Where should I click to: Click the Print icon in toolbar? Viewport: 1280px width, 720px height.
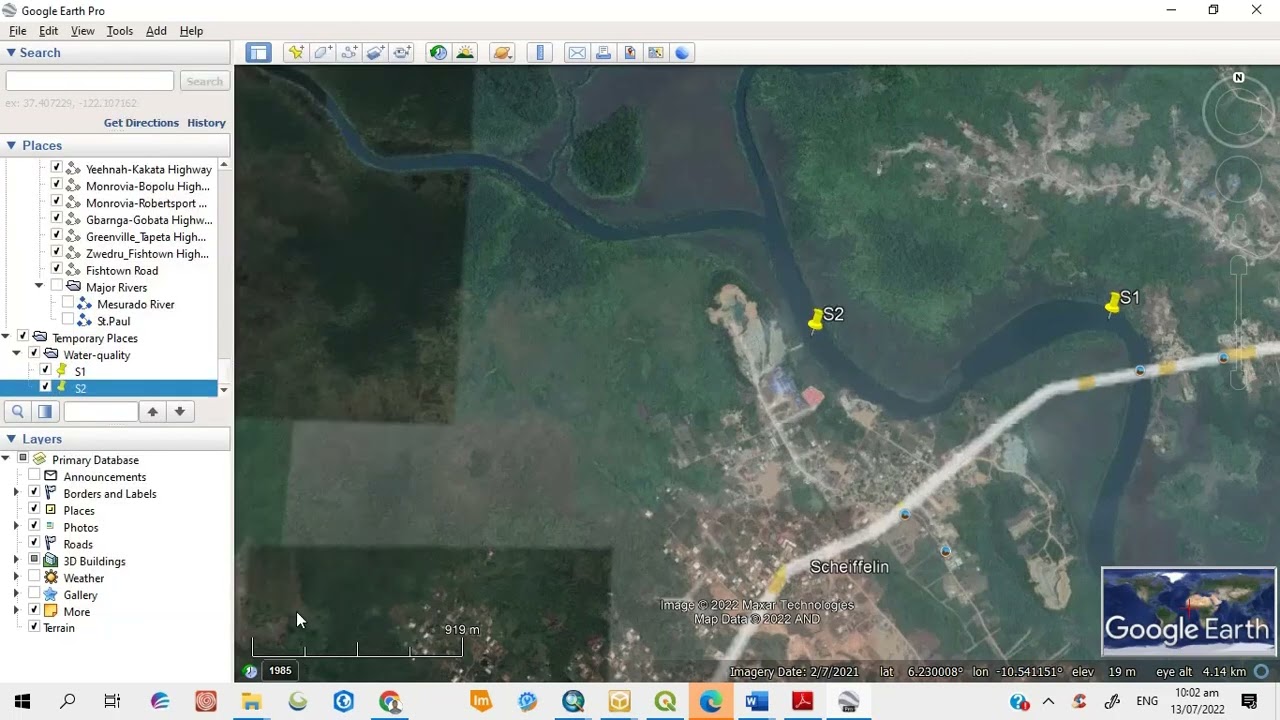(603, 53)
